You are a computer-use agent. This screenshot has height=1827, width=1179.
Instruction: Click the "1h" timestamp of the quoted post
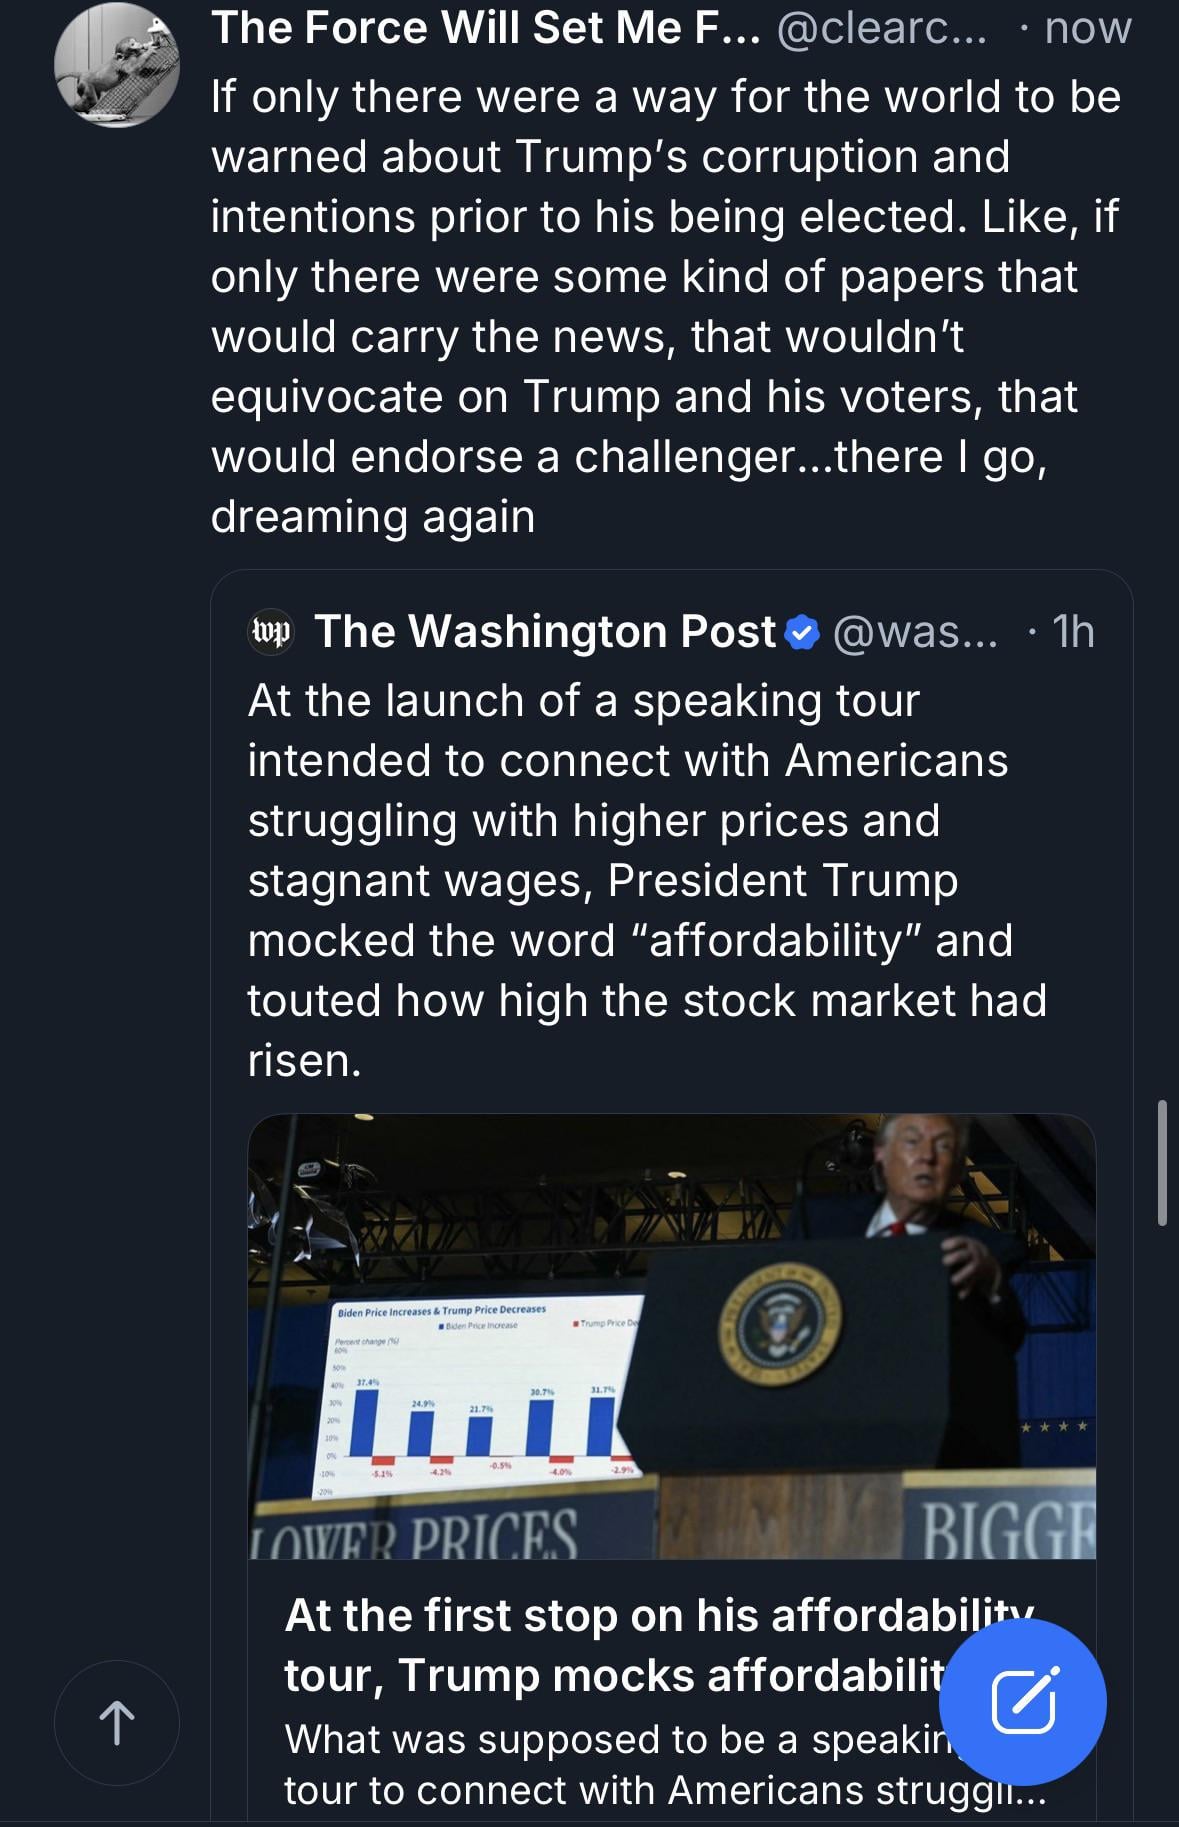pos(1073,632)
